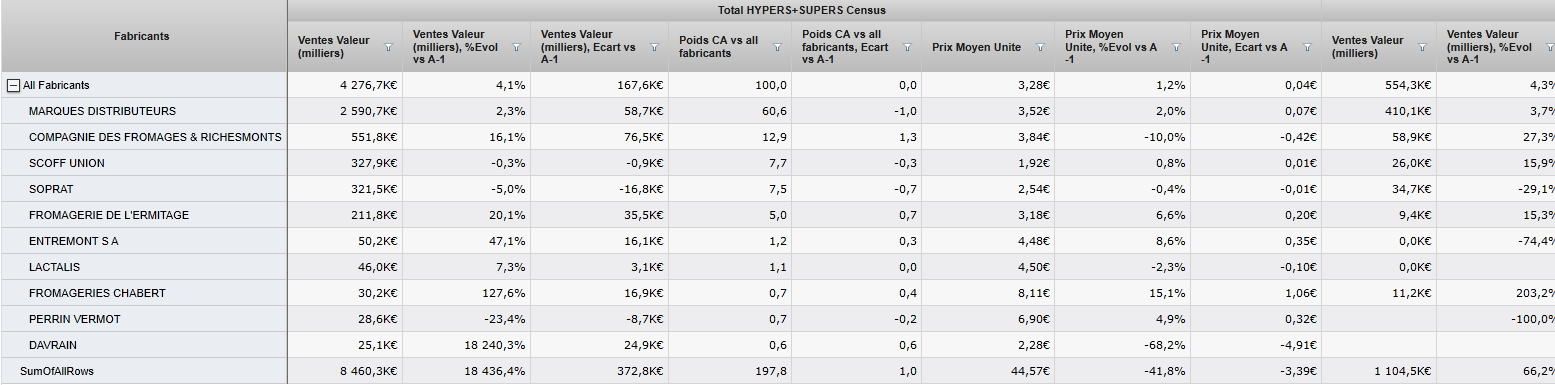Open filter on Prix Moyen Unite Ecart column
This screenshot has height=385, width=1555.
[x=1307, y=47]
